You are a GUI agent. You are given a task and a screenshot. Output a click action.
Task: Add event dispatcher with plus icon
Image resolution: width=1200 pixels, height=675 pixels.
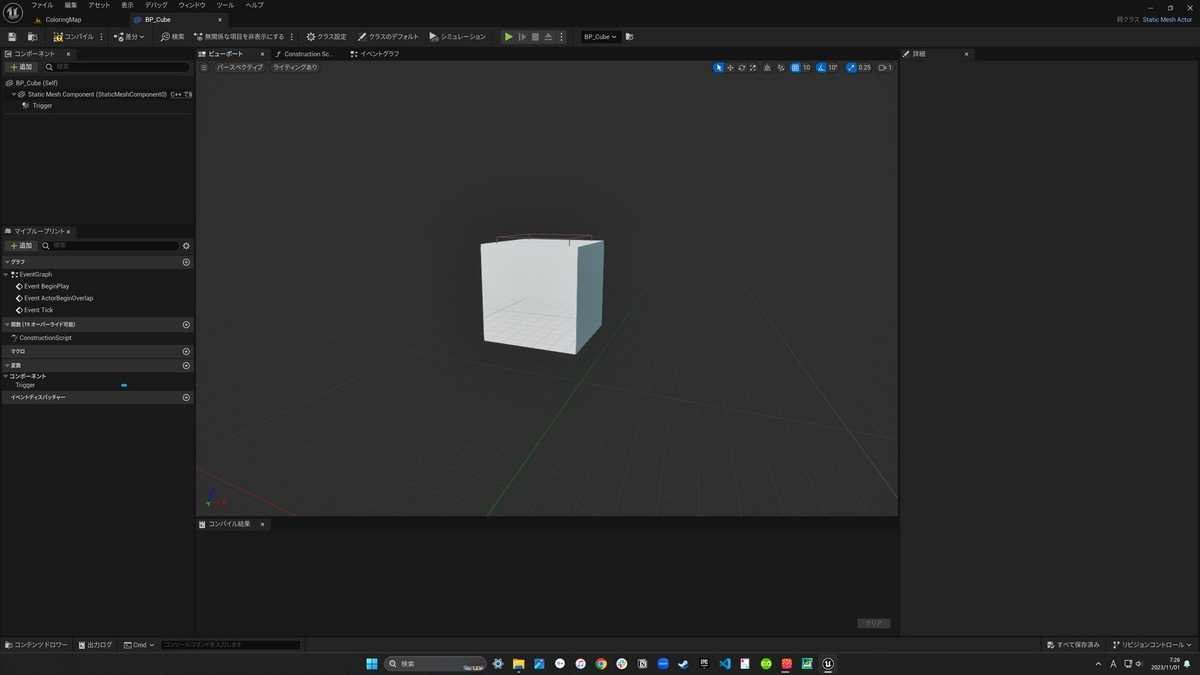186,398
